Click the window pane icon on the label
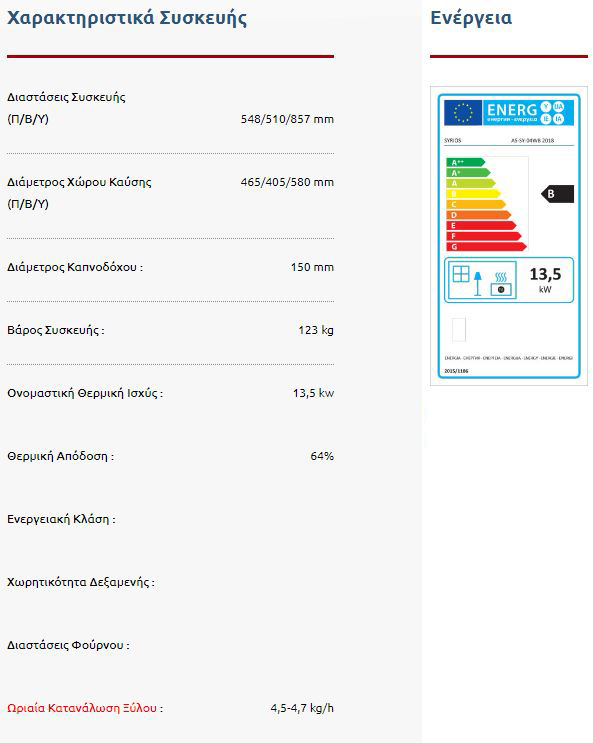Viewport: 593px width, 743px height. click(x=461, y=274)
